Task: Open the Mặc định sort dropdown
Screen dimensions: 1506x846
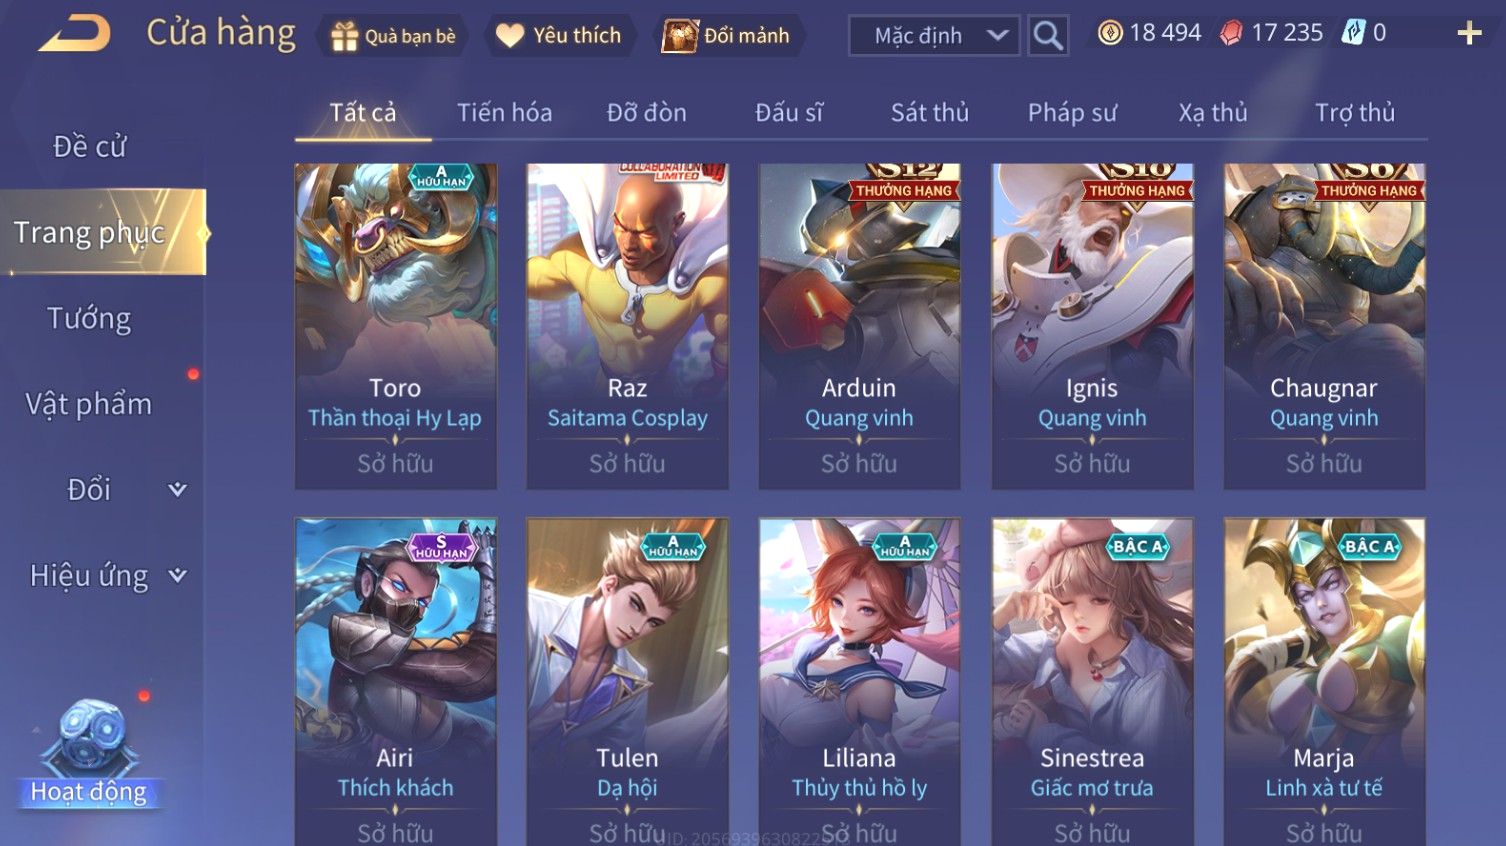Action: click(934, 36)
